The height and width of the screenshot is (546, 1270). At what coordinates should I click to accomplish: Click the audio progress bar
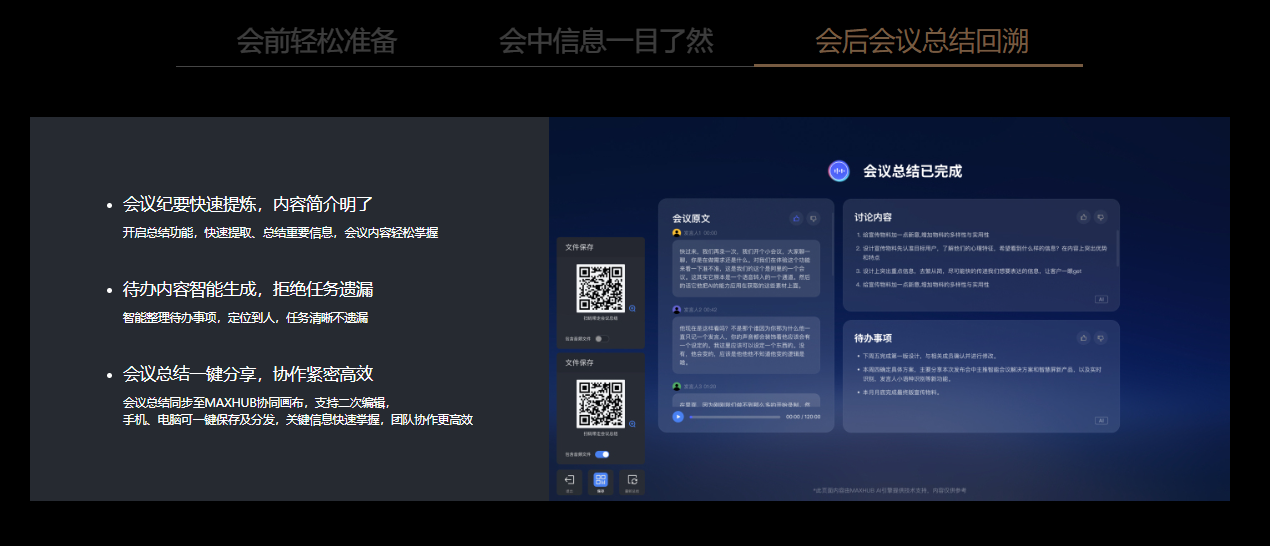point(734,416)
